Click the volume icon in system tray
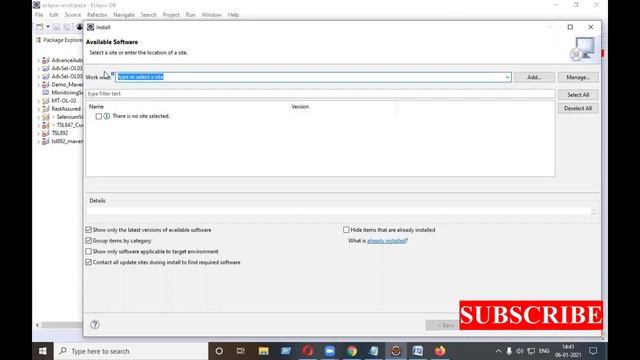Image resolution: width=640 pixels, height=360 pixels. tap(520, 351)
